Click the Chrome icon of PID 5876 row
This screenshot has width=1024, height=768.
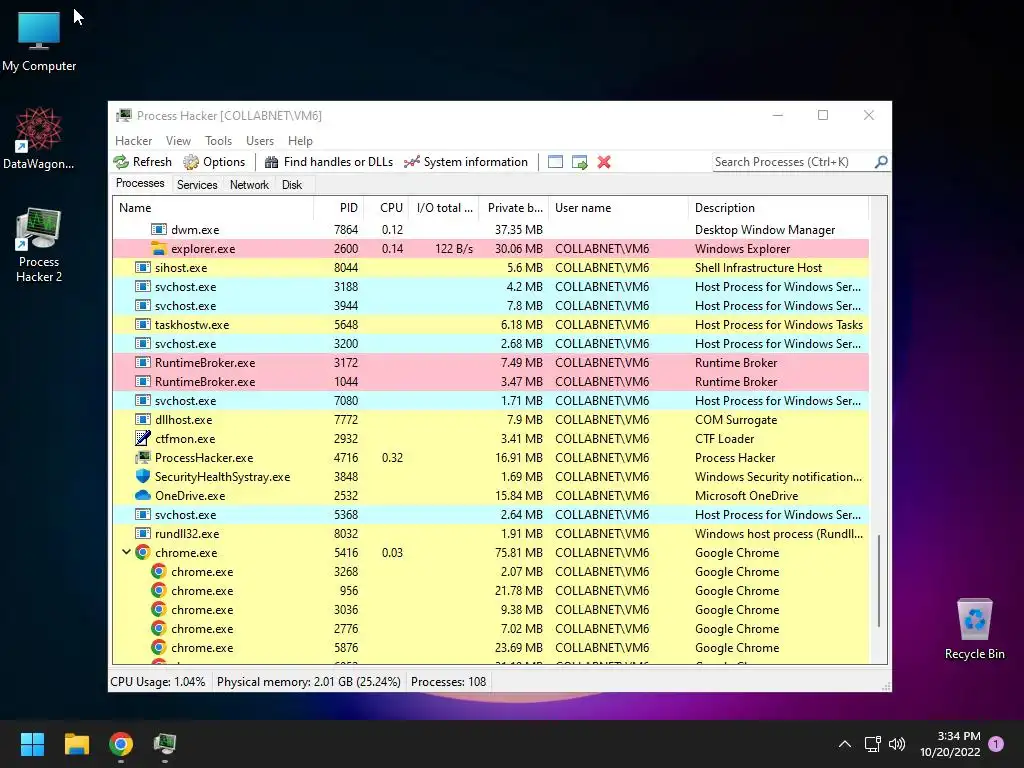159,647
